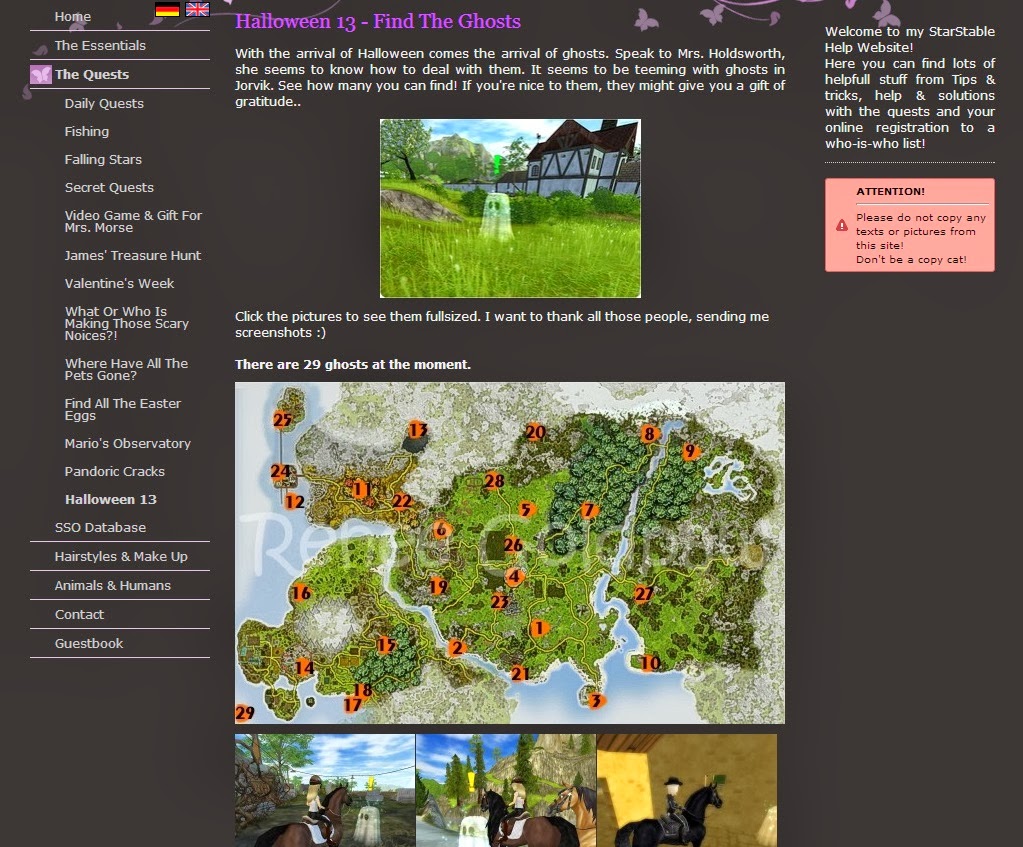The image size is (1023, 847).
Task: View the first rider screenshot below the map
Action: click(x=324, y=790)
